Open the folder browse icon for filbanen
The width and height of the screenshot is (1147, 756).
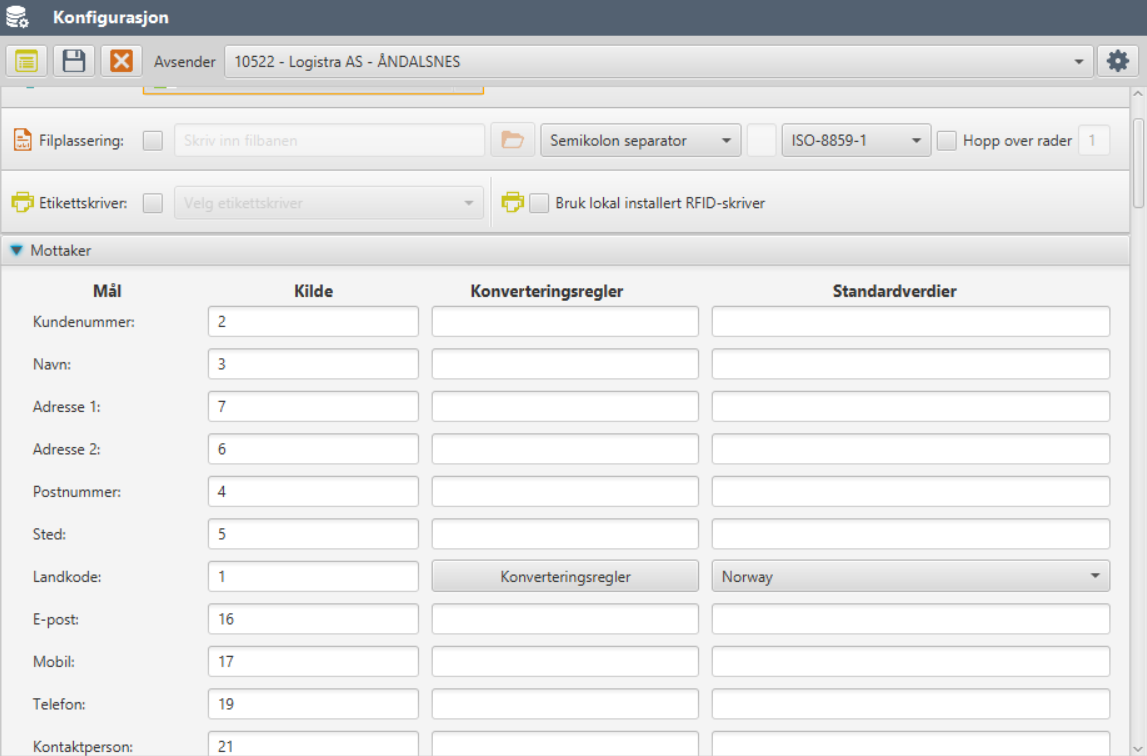pos(512,140)
